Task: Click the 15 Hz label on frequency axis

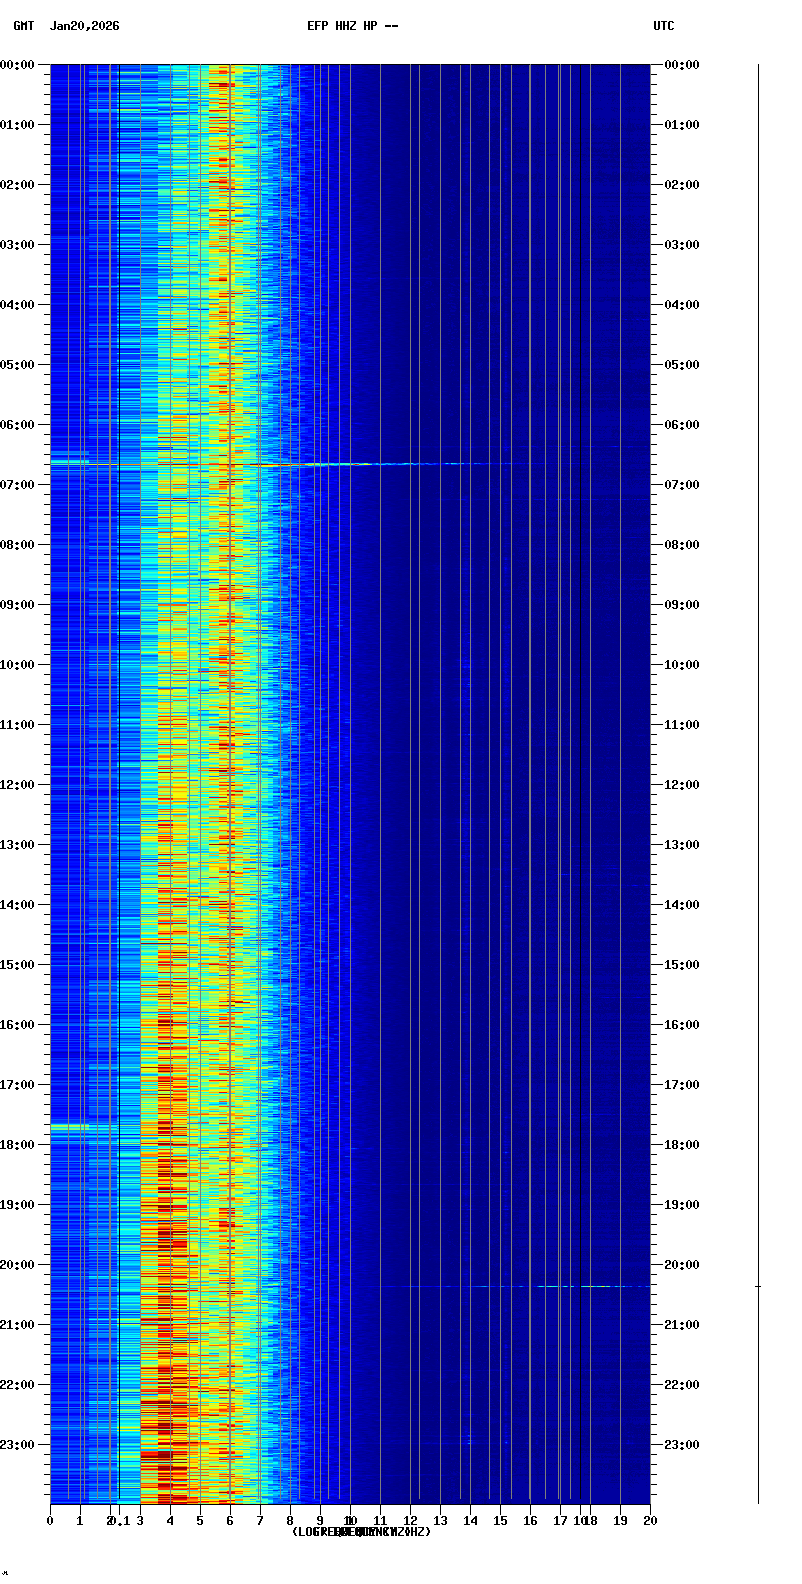Action: click(500, 1521)
